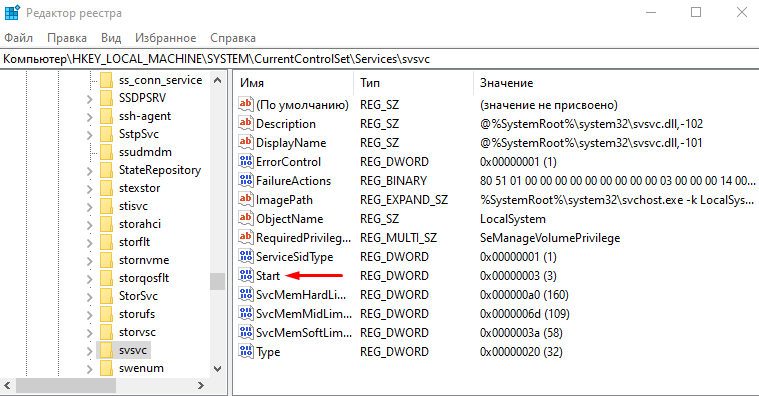Select the swenum folder icon
Image resolution: width=759 pixels, height=396 pixels.
click(106, 368)
